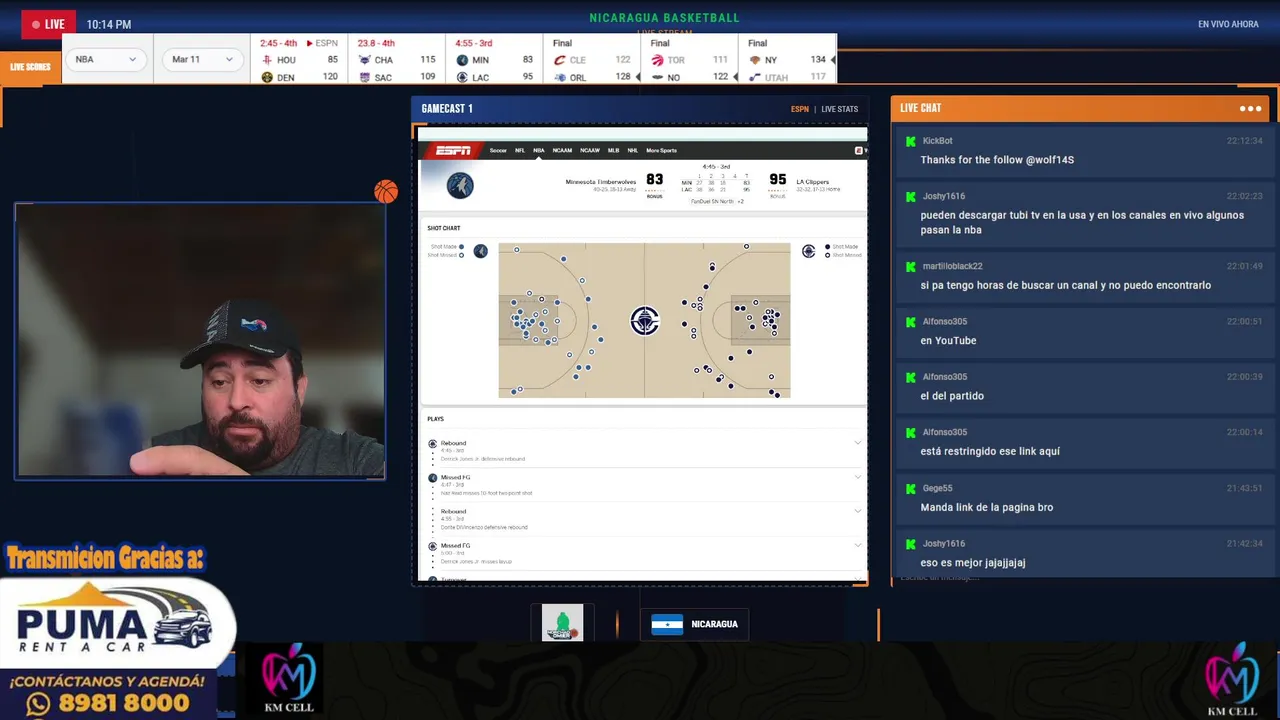
Task: Click the ESPN logo in gamecast
Action: (x=453, y=150)
